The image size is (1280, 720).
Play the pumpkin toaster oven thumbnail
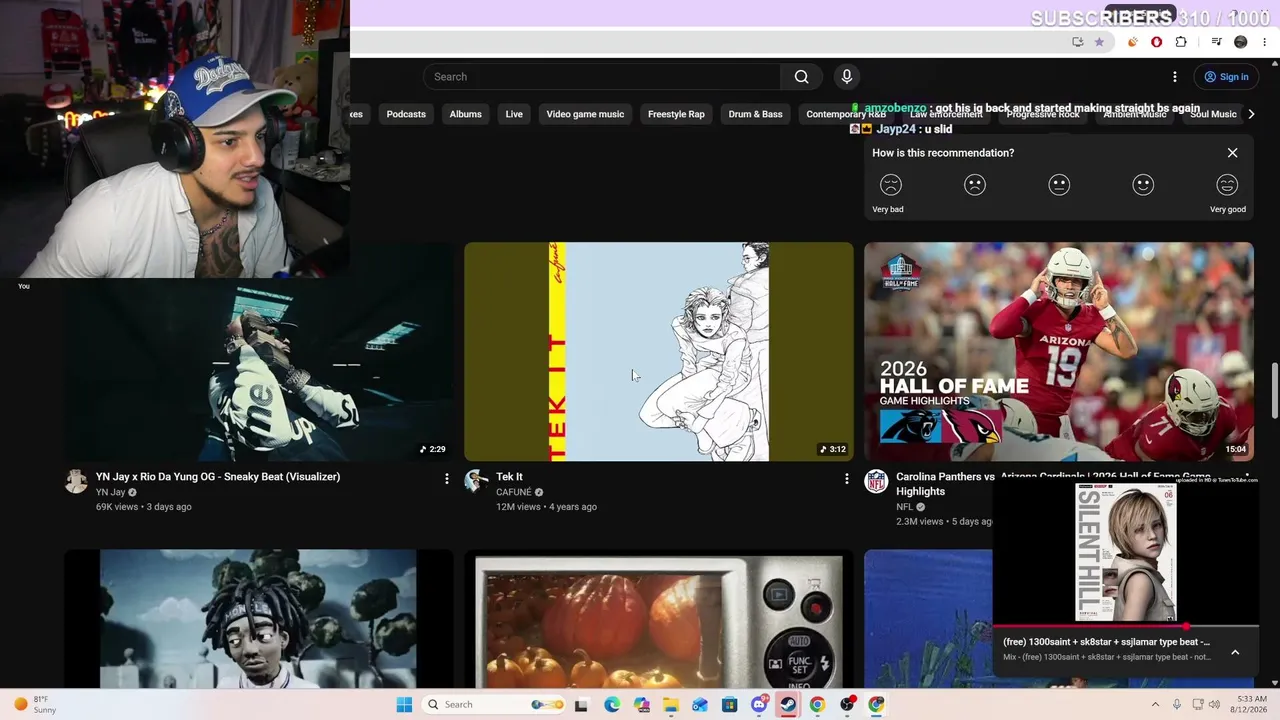659,619
